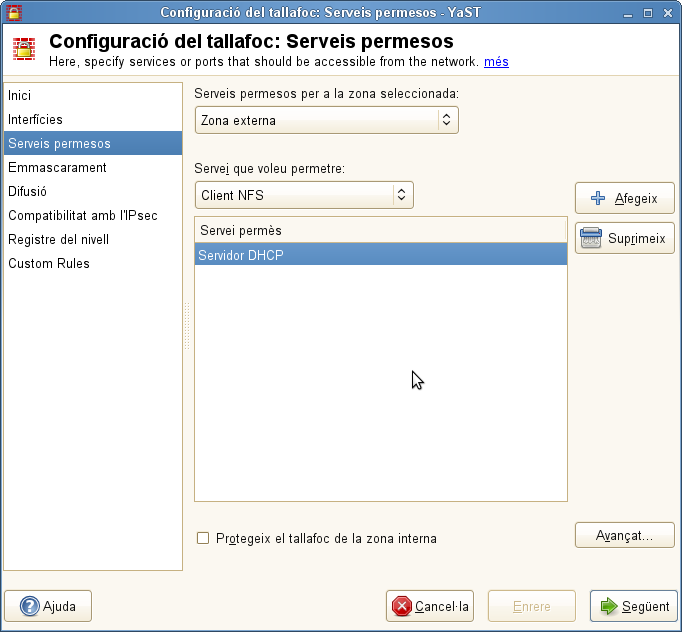Image resolution: width=682 pixels, height=632 pixels.
Task: Open the Inici section
Action: point(20,95)
